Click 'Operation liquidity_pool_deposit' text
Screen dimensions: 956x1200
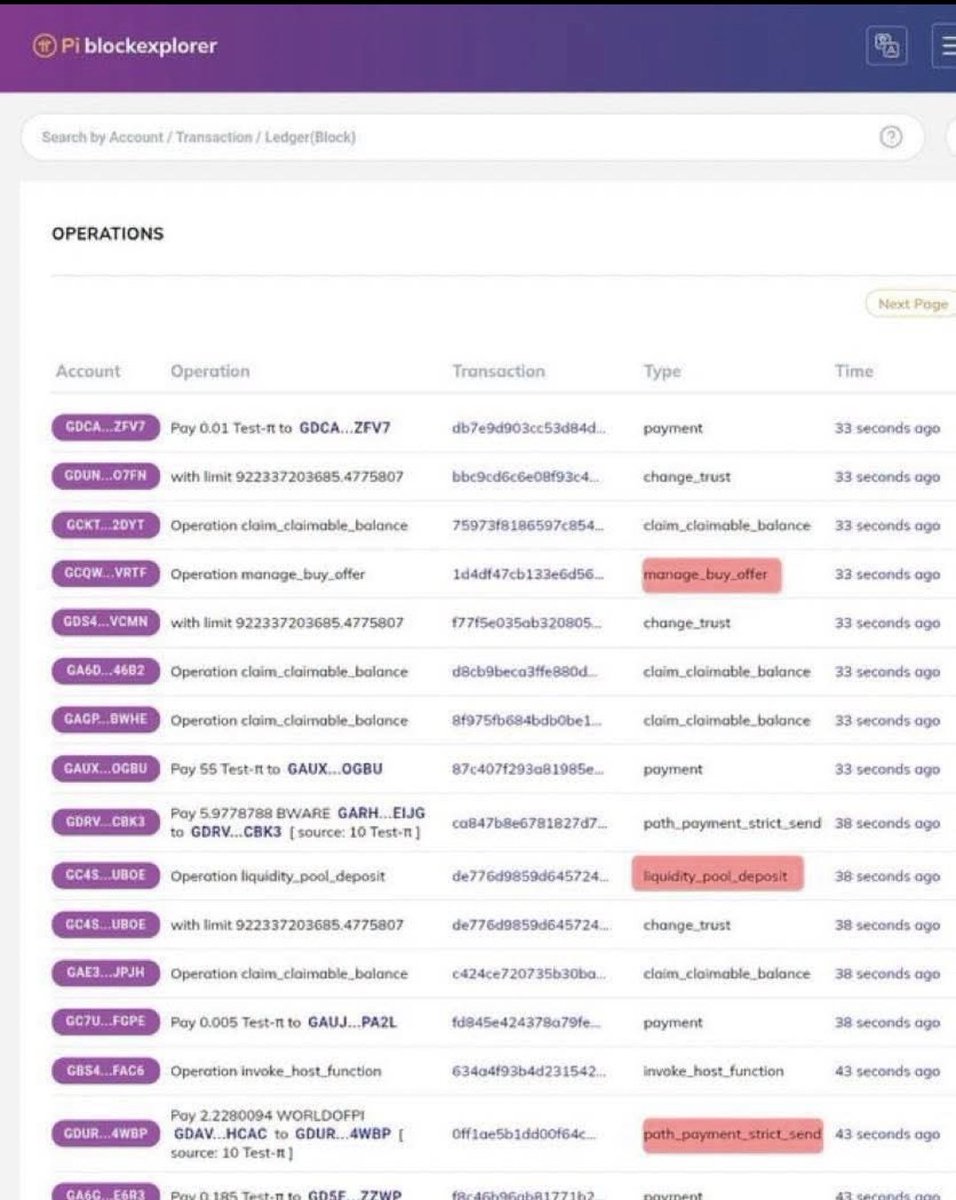point(278,876)
